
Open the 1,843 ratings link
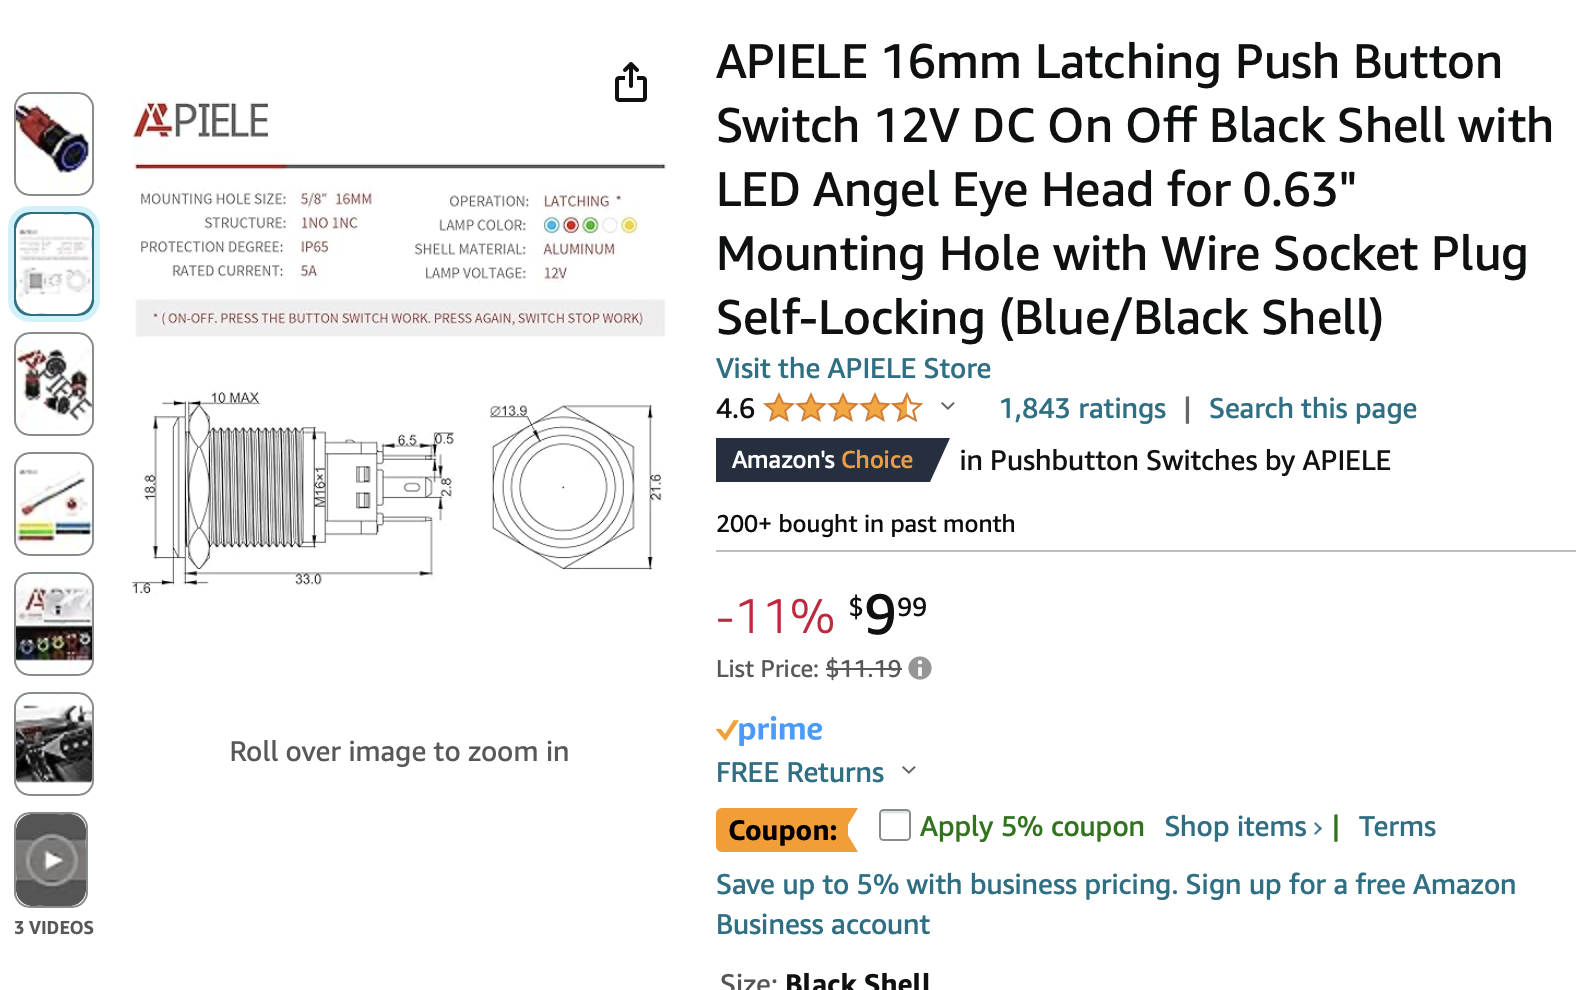1082,409
